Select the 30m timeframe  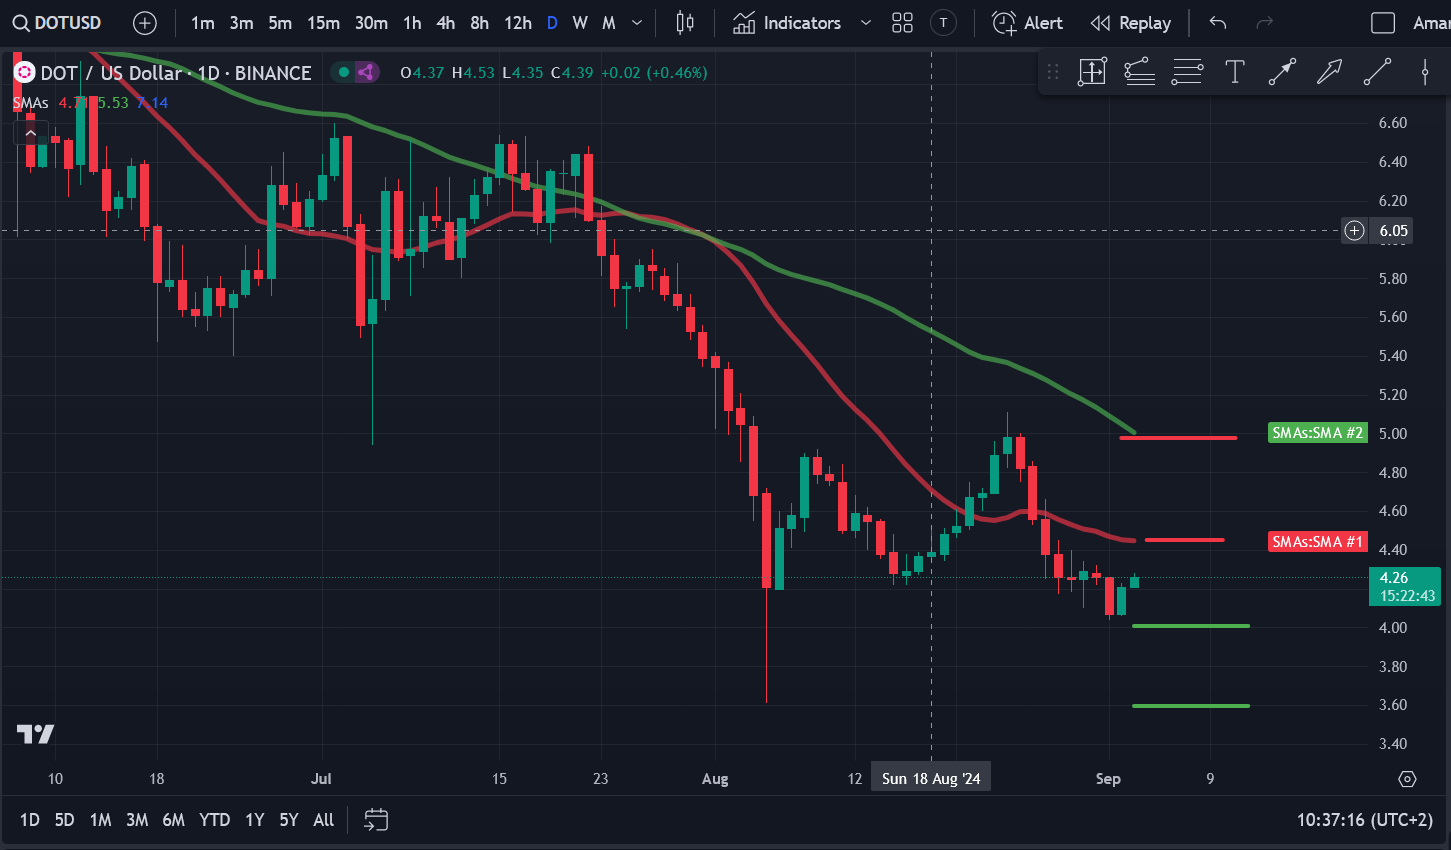371,23
